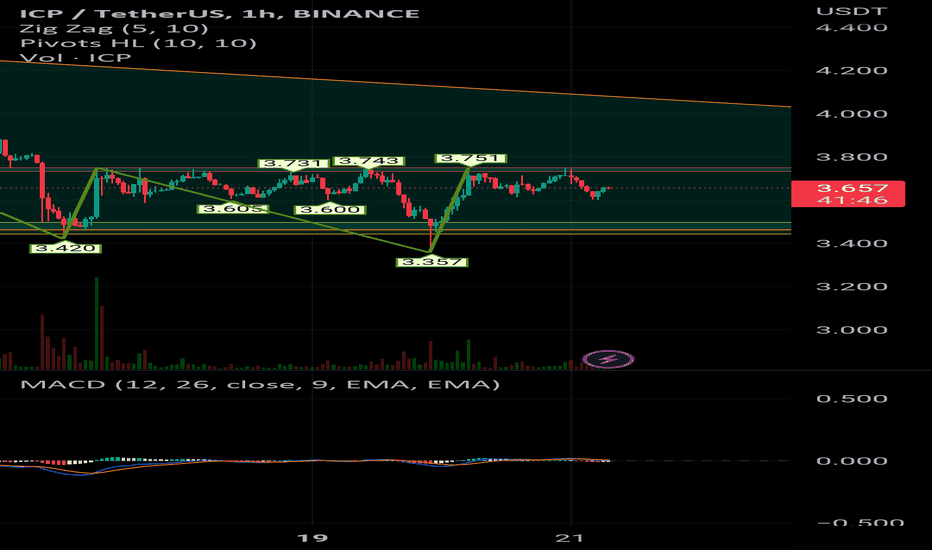Click the 3.200 price axis level

tap(852, 287)
